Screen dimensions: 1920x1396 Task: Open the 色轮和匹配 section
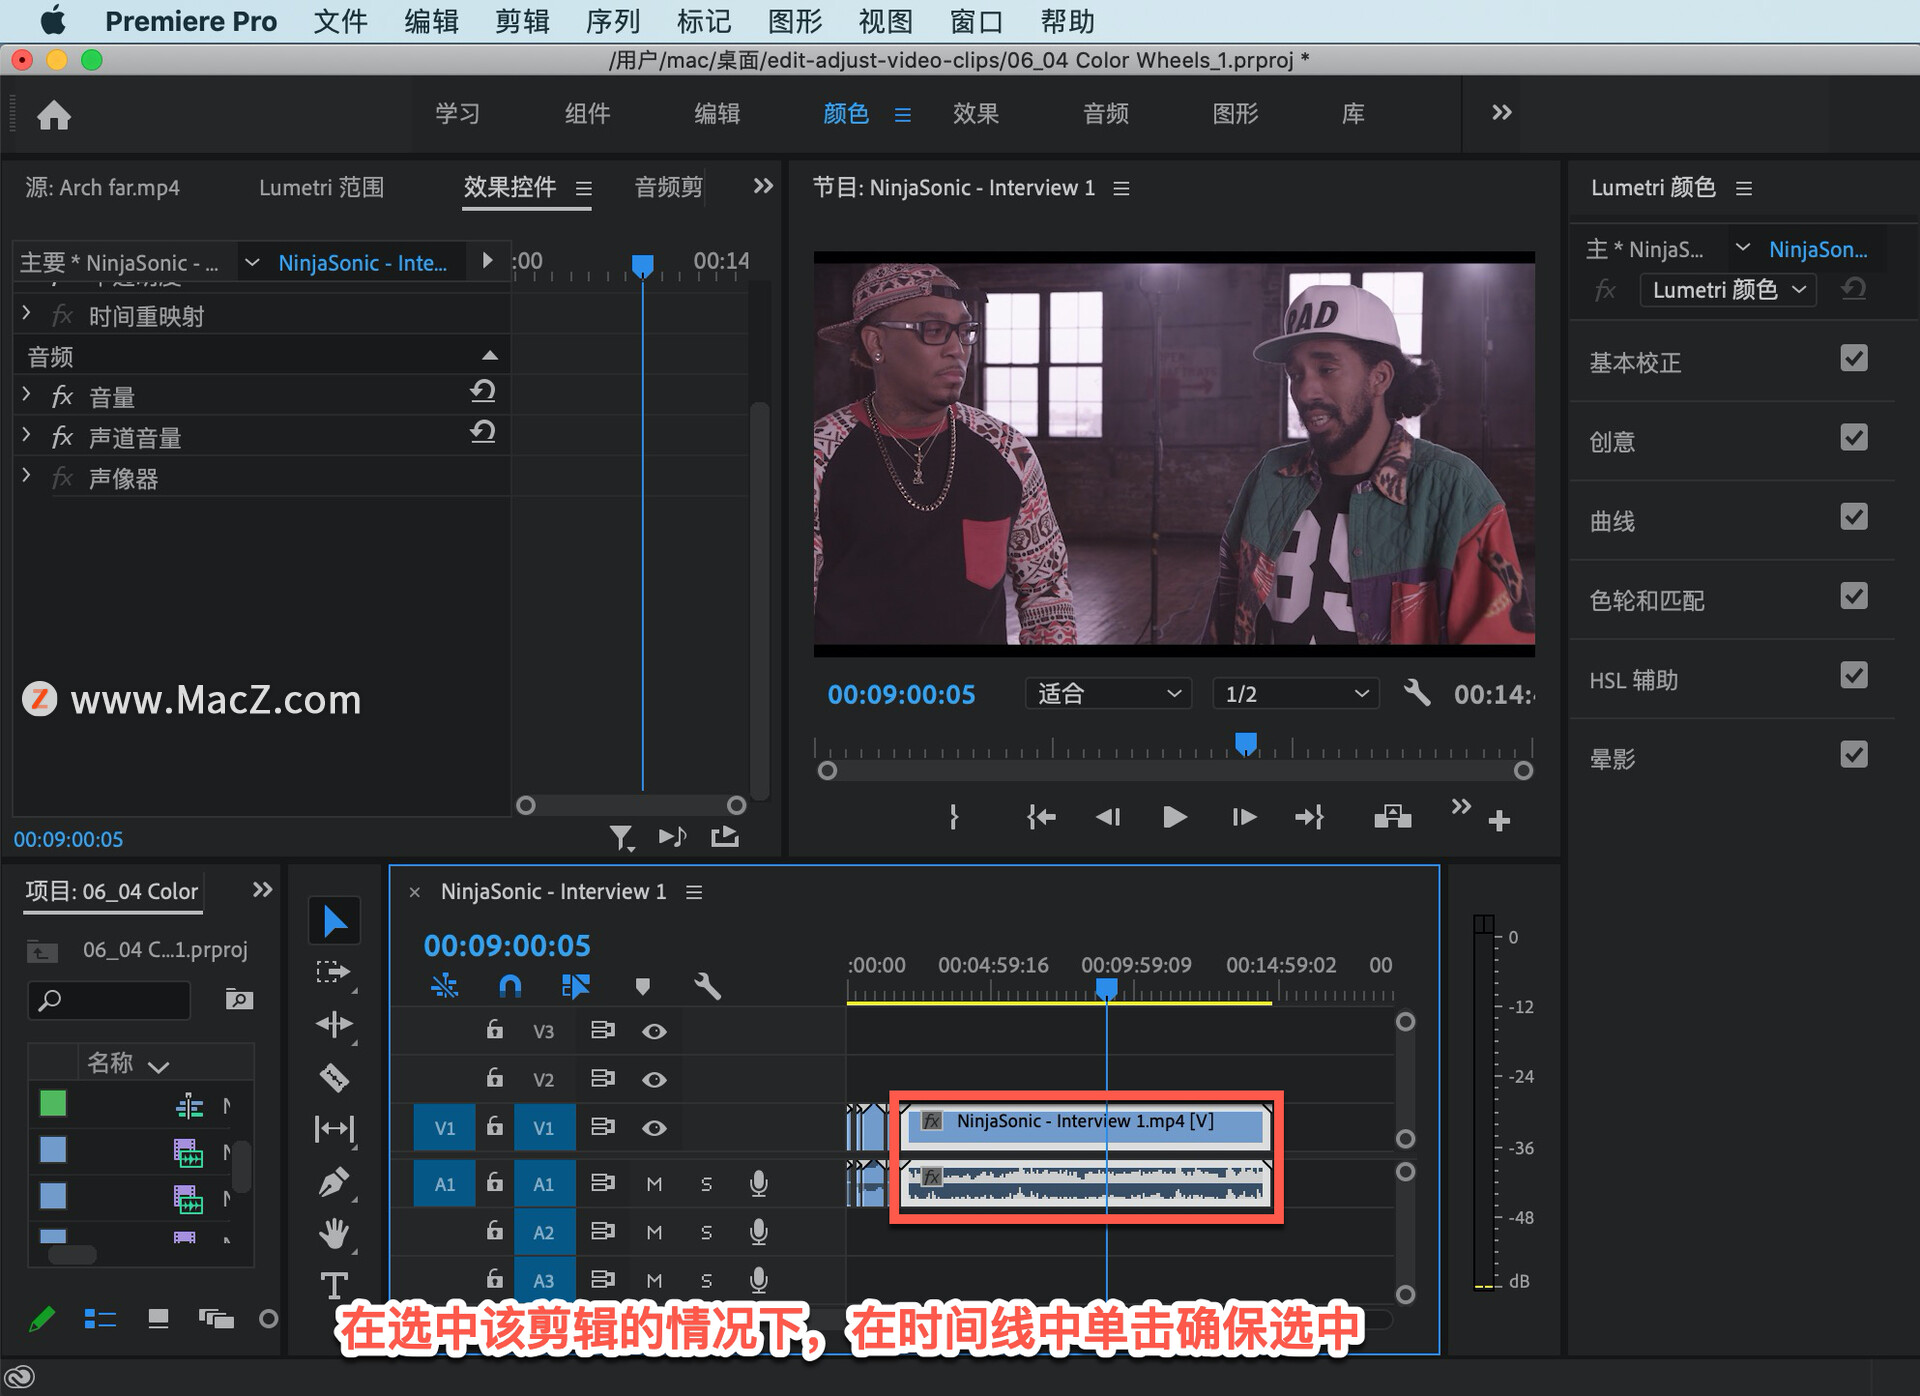1647,600
